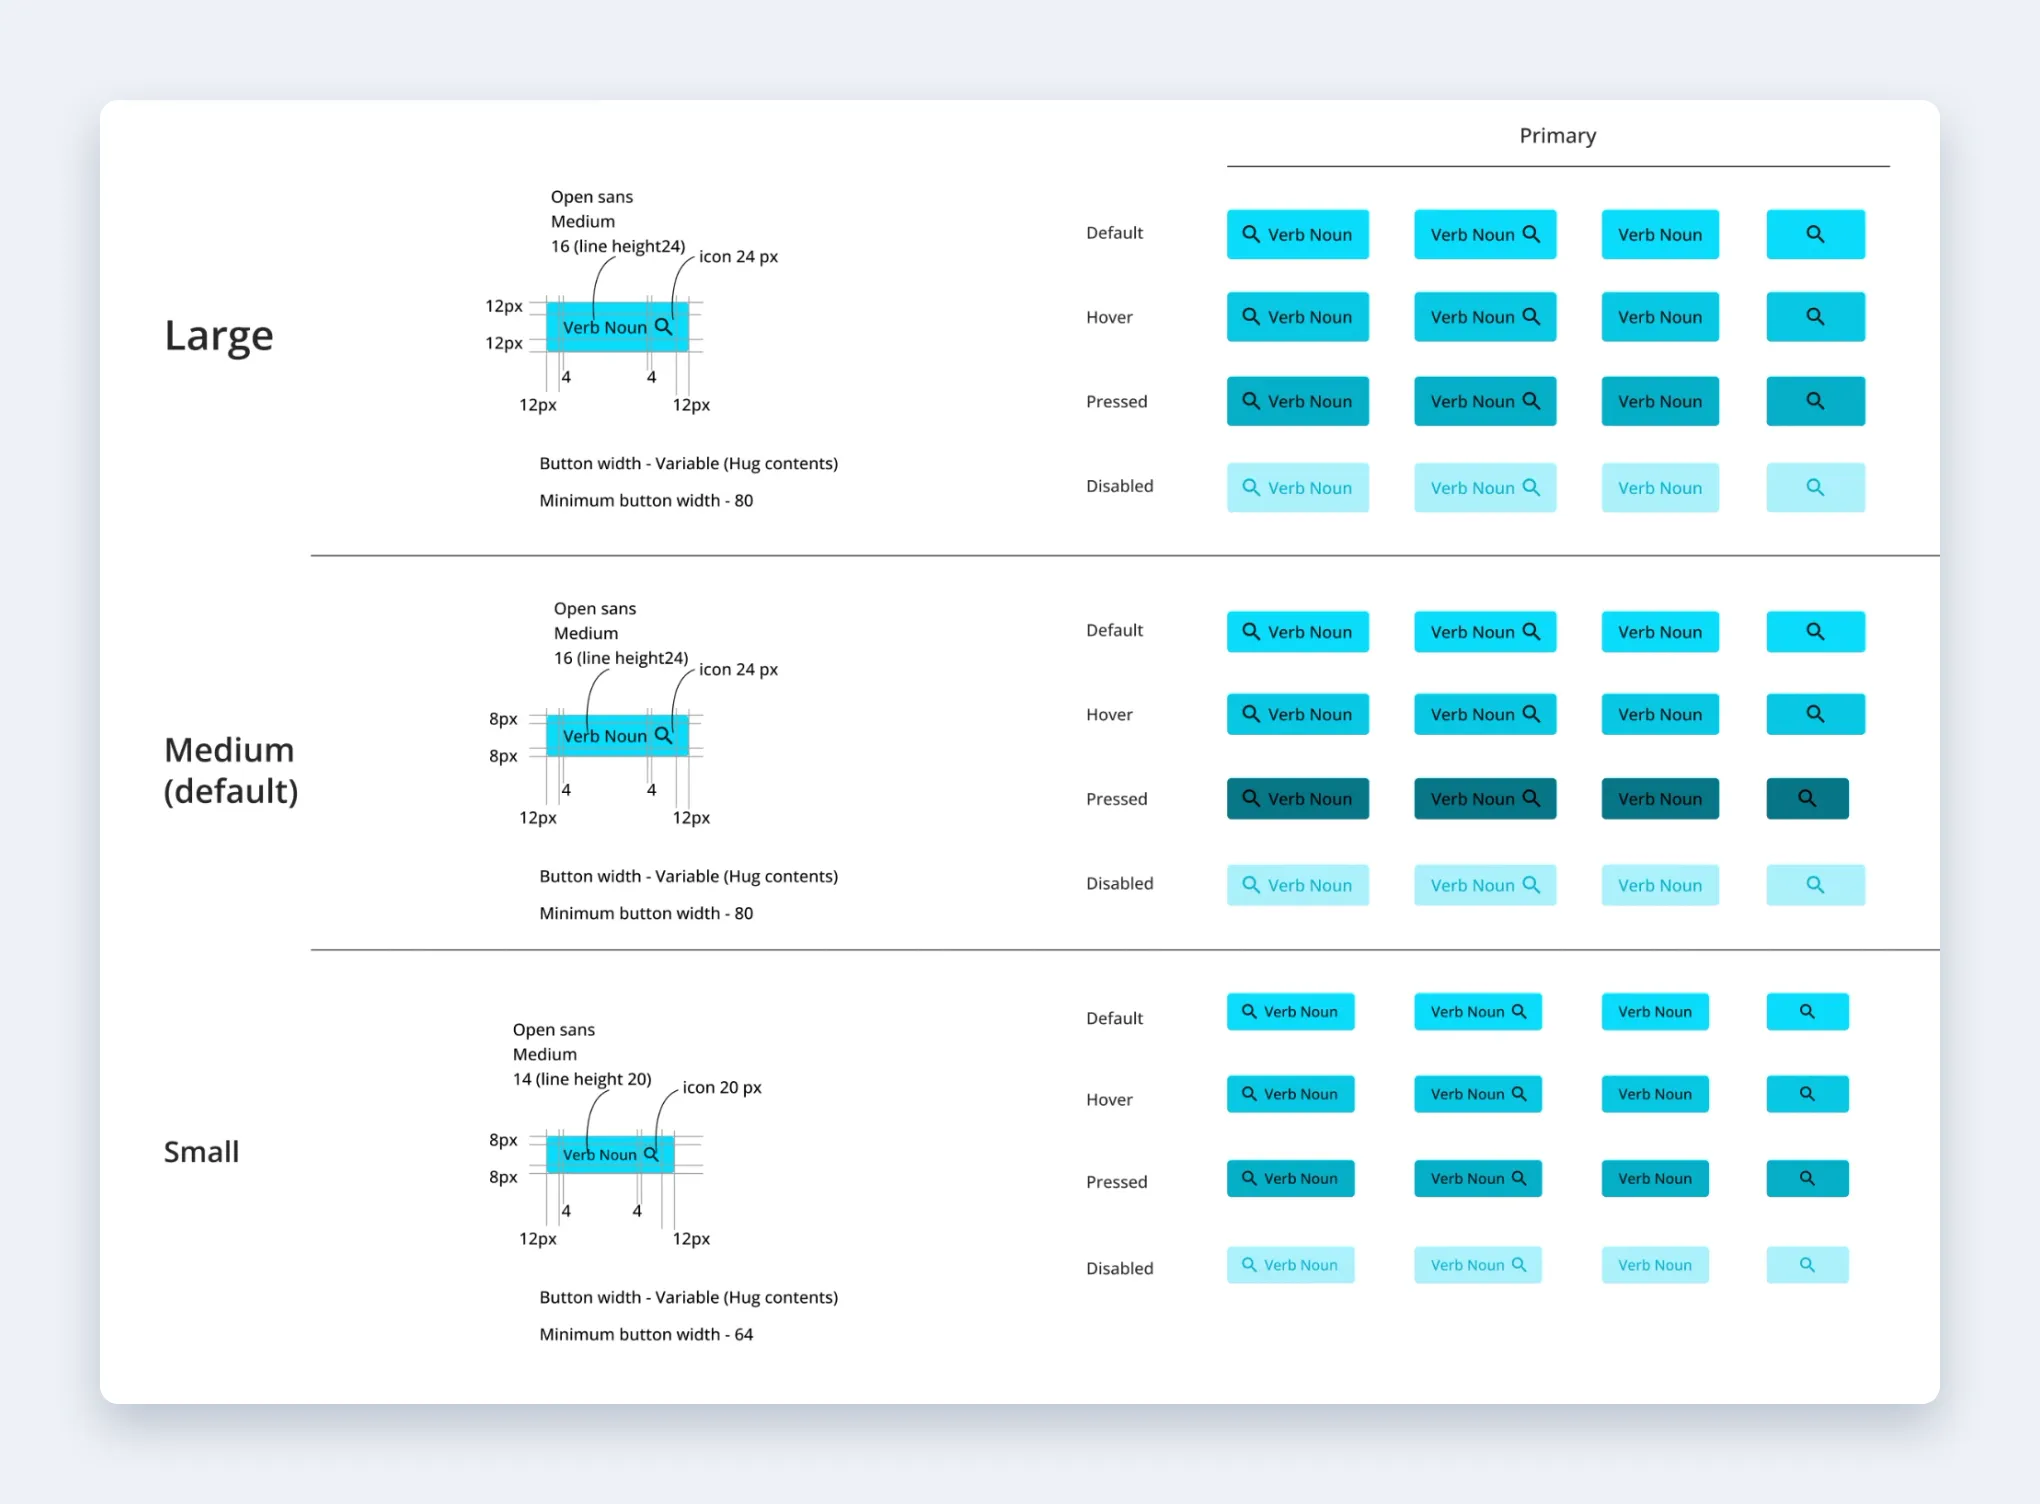Click the Small spec diagram sample Verb Noun button
Viewport: 2040px width, 1504px height.
coord(610,1154)
